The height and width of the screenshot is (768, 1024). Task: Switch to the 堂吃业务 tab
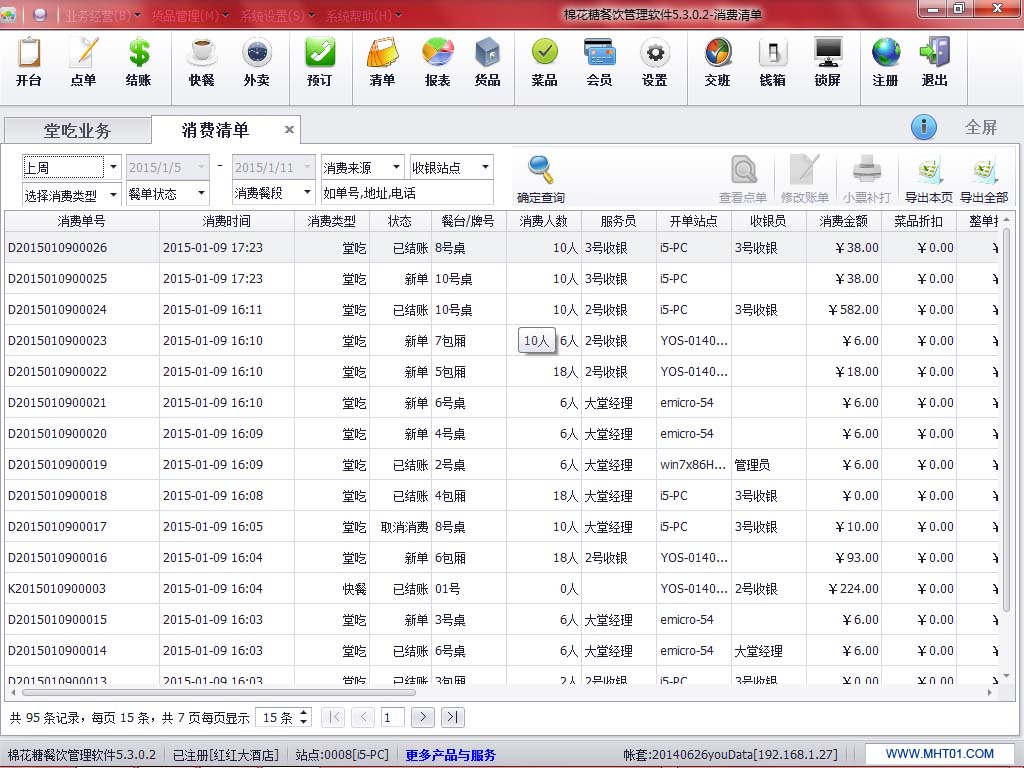(78, 131)
